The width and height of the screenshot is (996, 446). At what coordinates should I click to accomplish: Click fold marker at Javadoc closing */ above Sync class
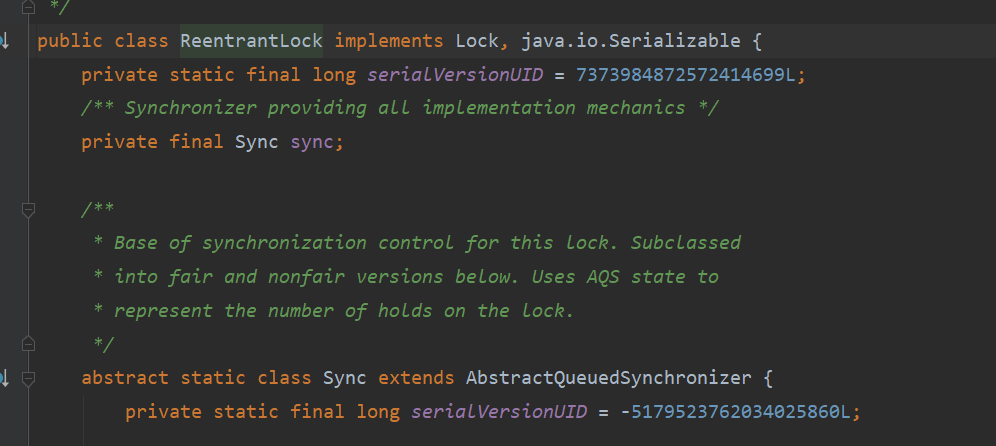28,344
